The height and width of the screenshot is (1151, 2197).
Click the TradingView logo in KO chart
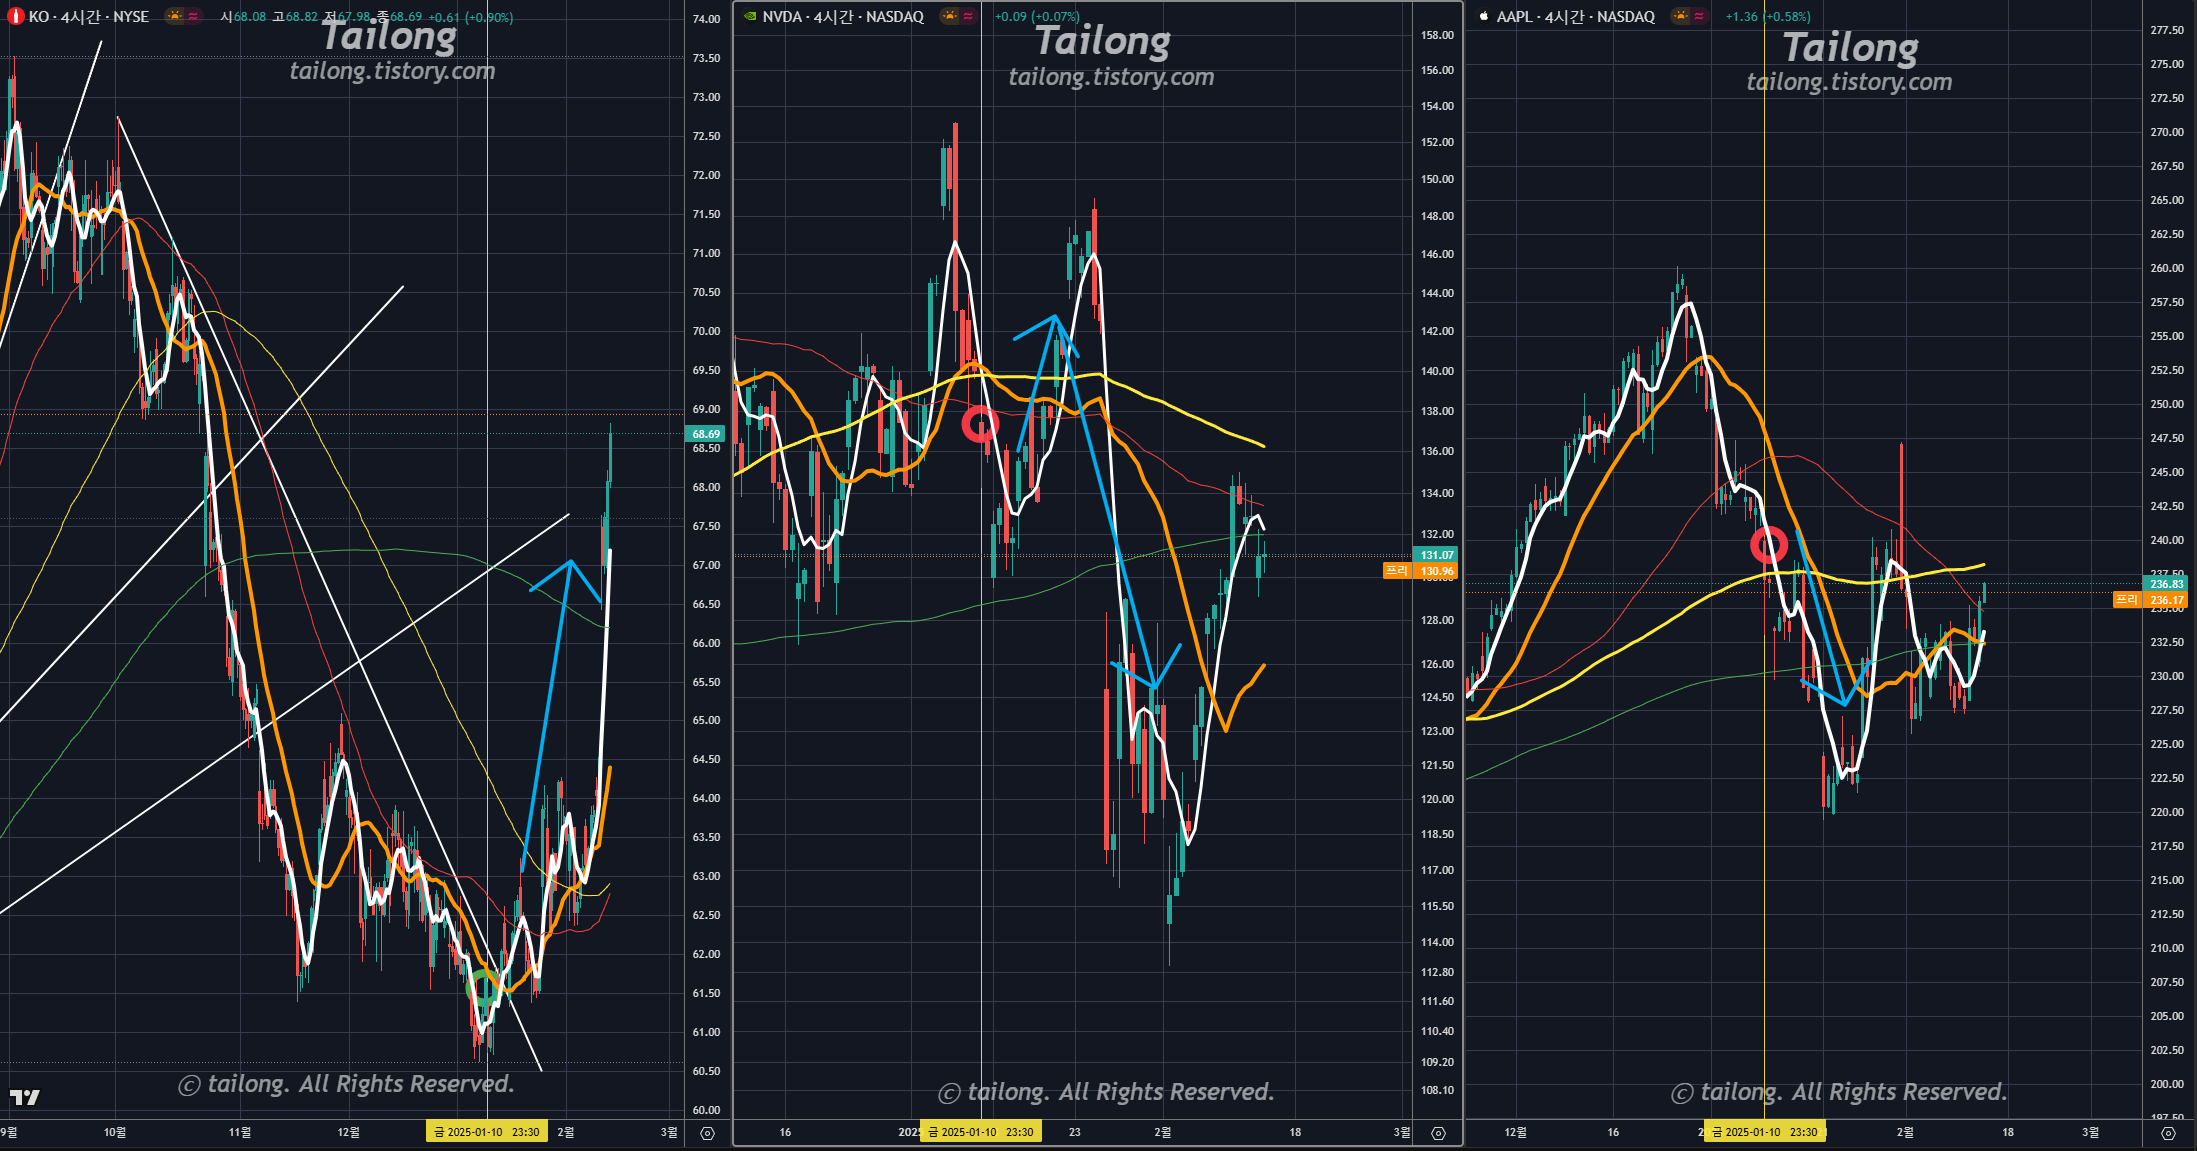point(24,1097)
